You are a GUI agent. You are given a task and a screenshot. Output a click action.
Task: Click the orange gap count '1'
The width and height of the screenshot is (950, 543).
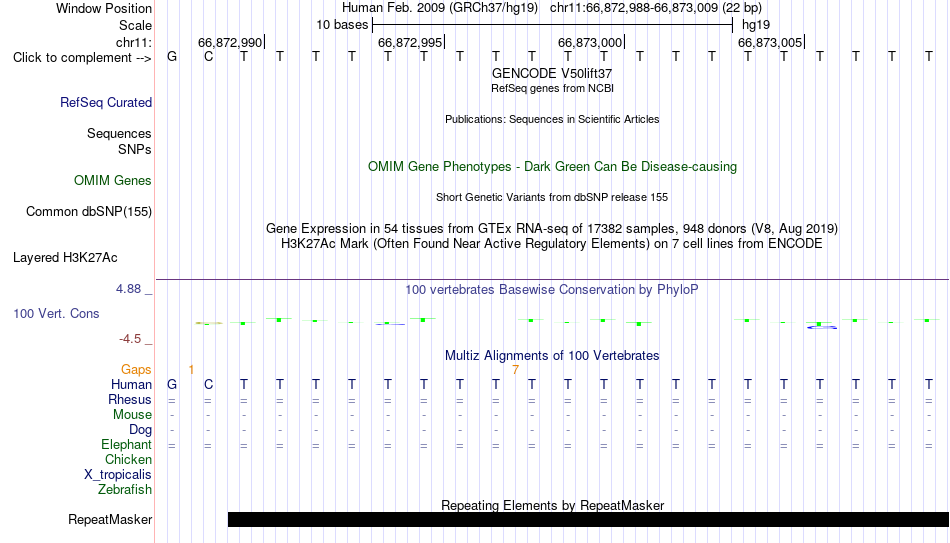tap(191, 370)
